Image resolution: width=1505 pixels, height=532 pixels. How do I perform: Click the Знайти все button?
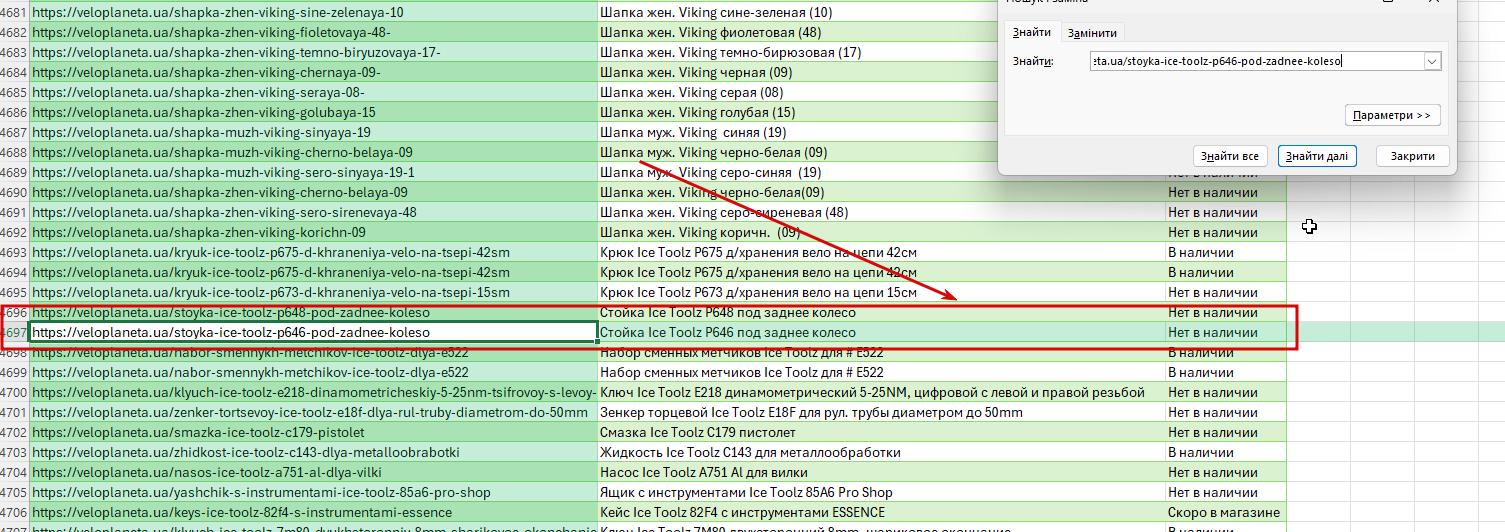[1230, 156]
